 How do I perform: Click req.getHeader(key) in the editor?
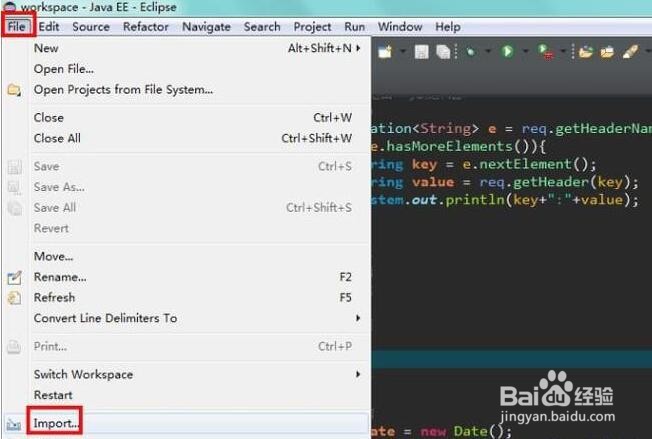click(555, 183)
